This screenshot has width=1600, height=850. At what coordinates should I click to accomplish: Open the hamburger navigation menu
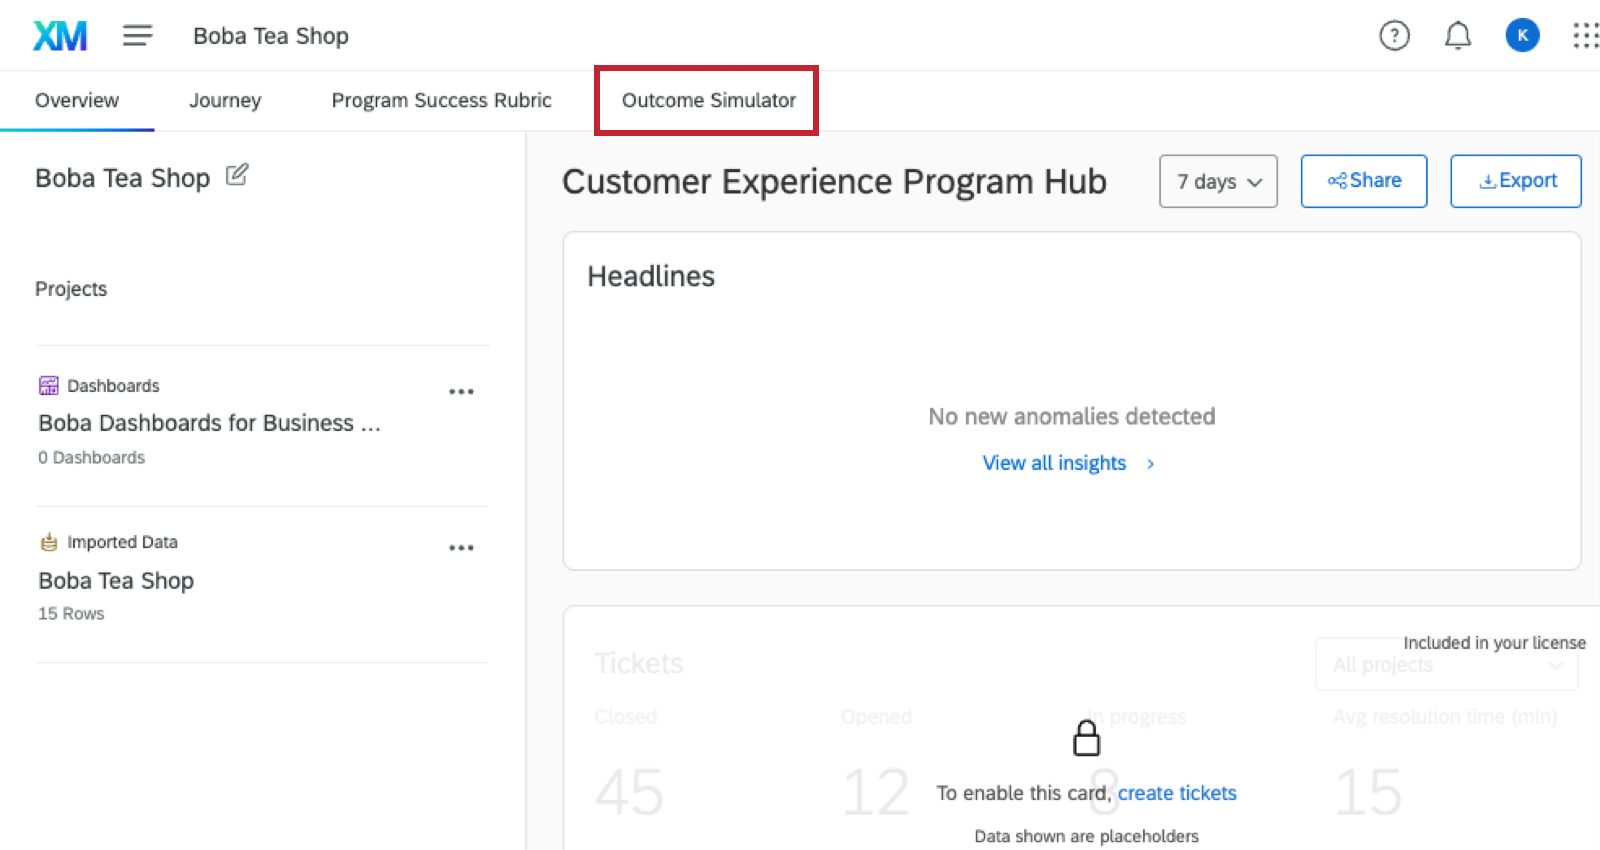click(138, 36)
